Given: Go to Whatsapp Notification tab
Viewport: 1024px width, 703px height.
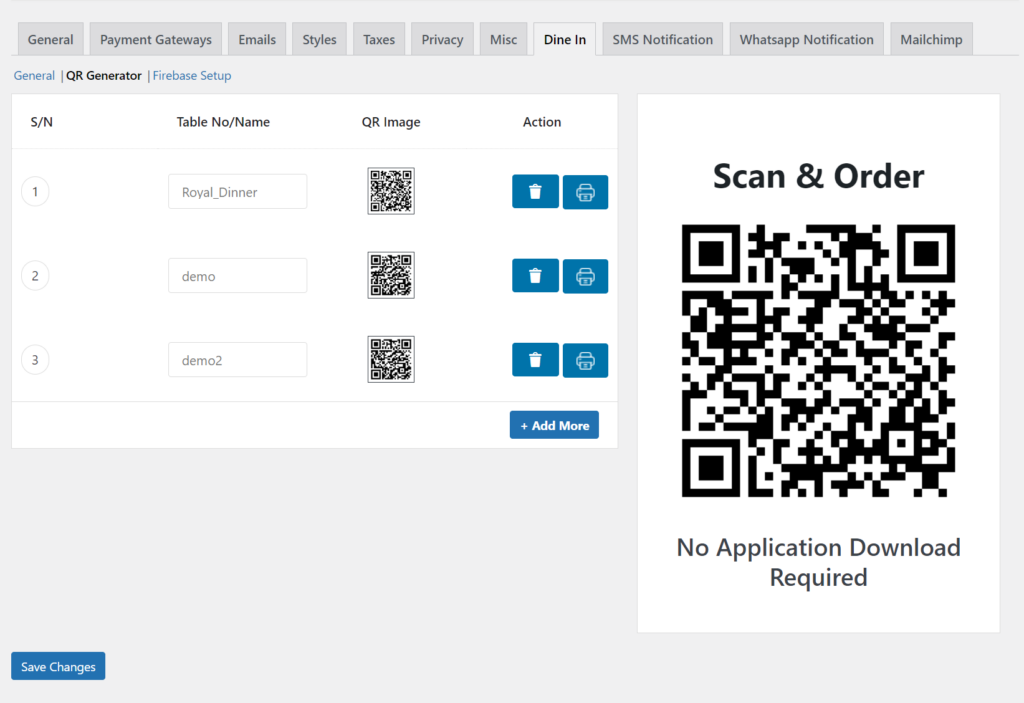Looking at the screenshot, I should pos(806,40).
